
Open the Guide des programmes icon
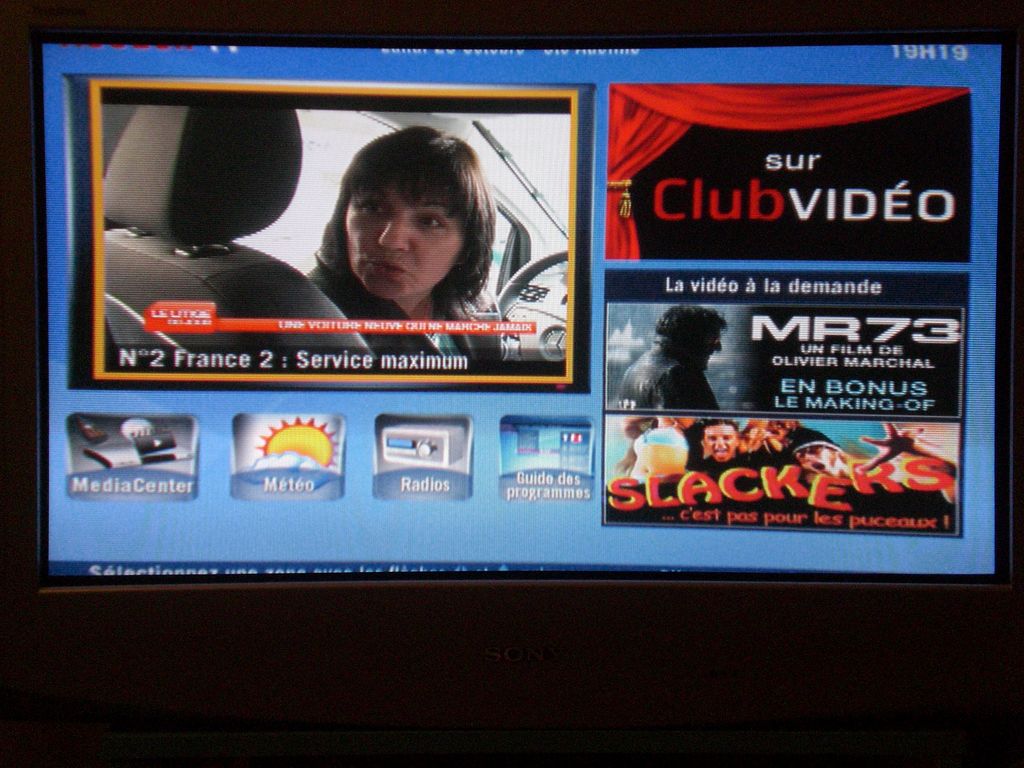click(x=547, y=458)
